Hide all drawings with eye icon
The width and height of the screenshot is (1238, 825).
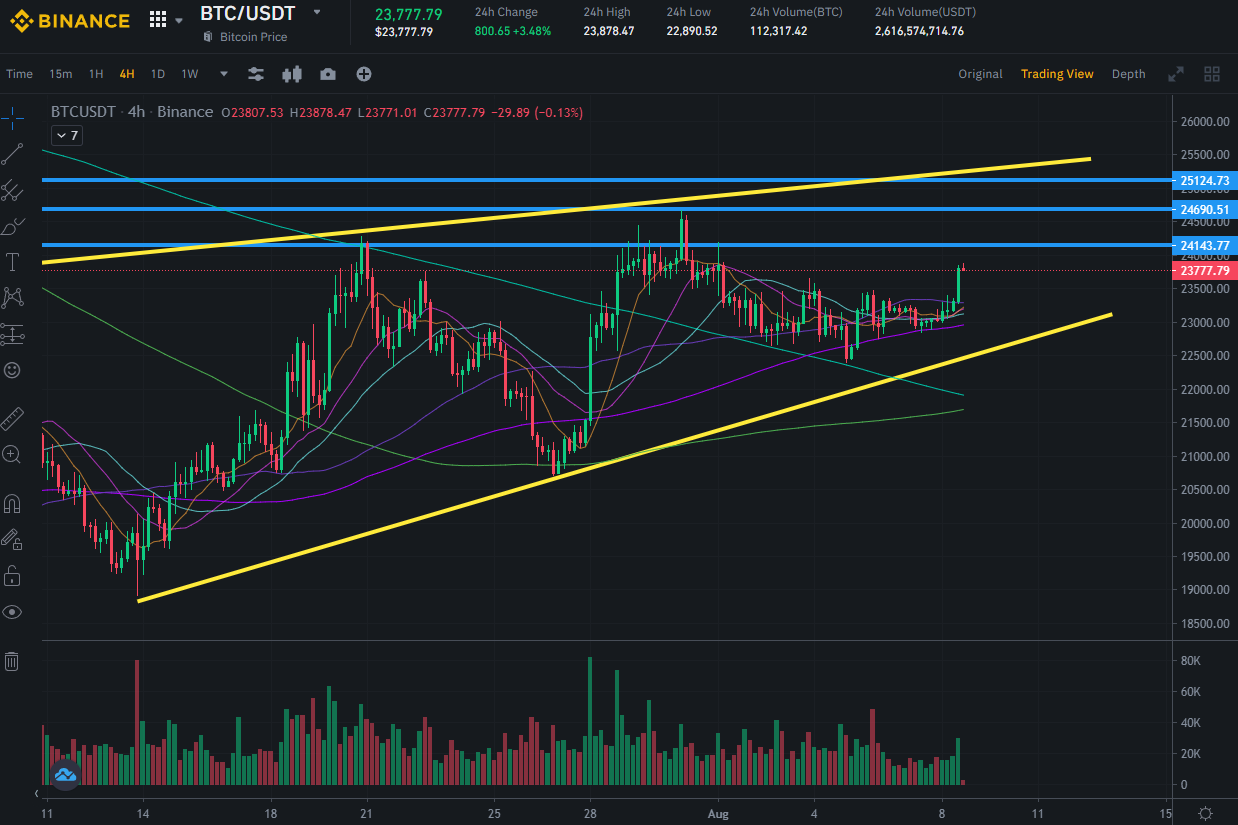coord(12,611)
